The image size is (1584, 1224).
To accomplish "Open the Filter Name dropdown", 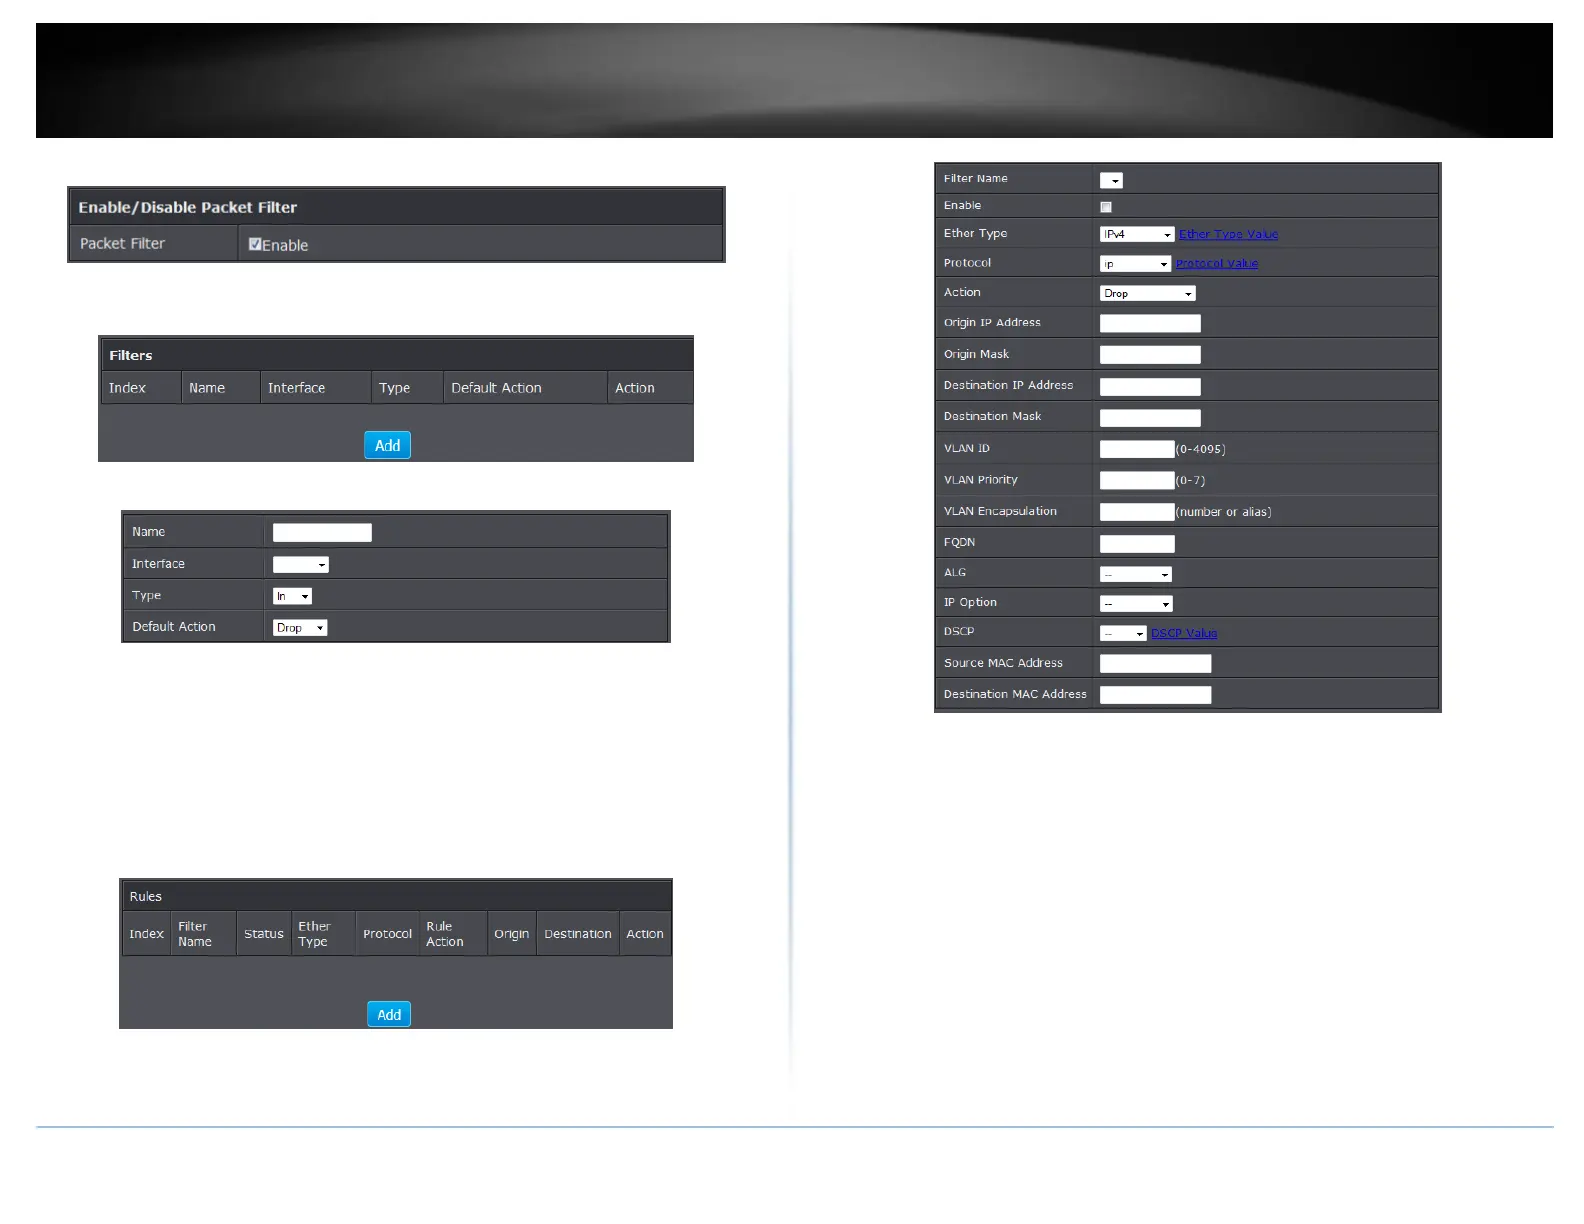I will (x=1111, y=181).
